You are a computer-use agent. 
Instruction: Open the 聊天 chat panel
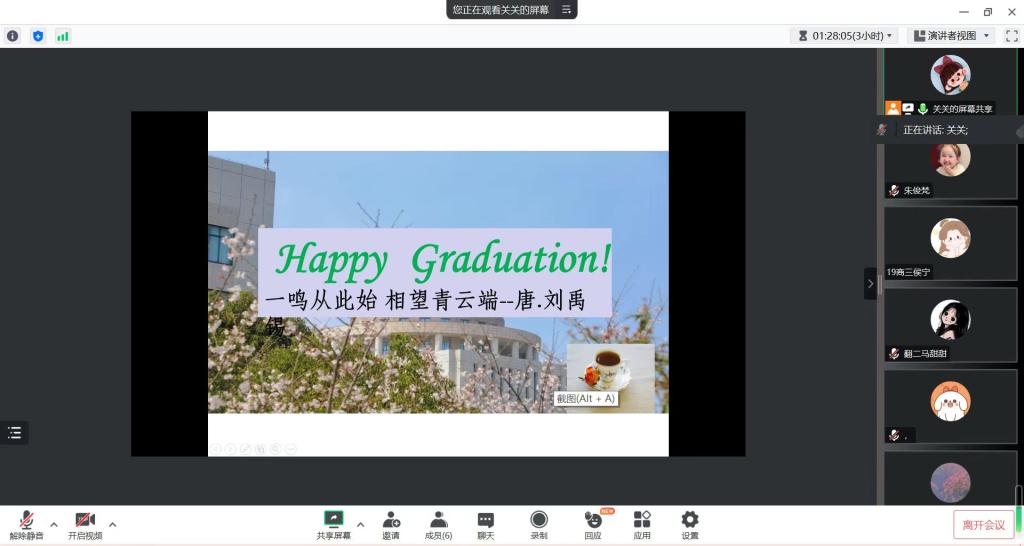point(485,525)
